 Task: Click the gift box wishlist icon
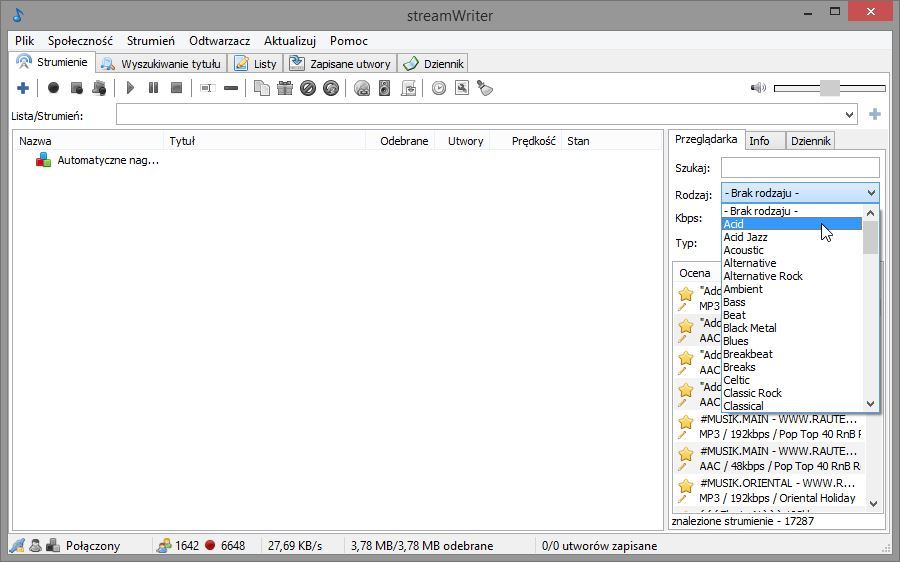[x=285, y=88]
